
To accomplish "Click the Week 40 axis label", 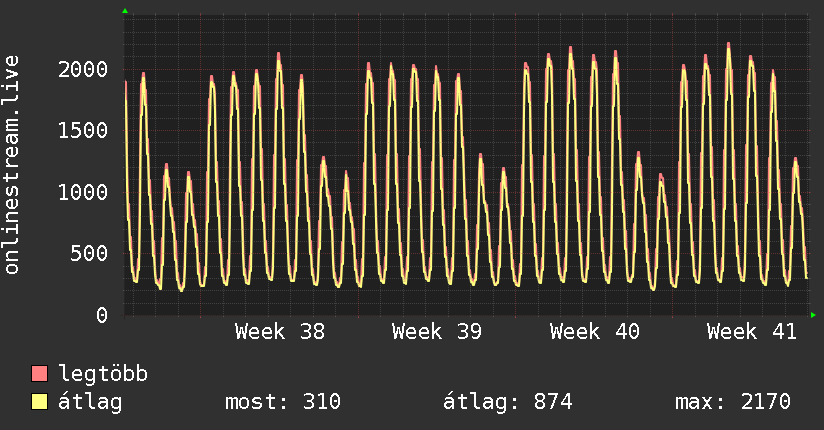I will (594, 332).
